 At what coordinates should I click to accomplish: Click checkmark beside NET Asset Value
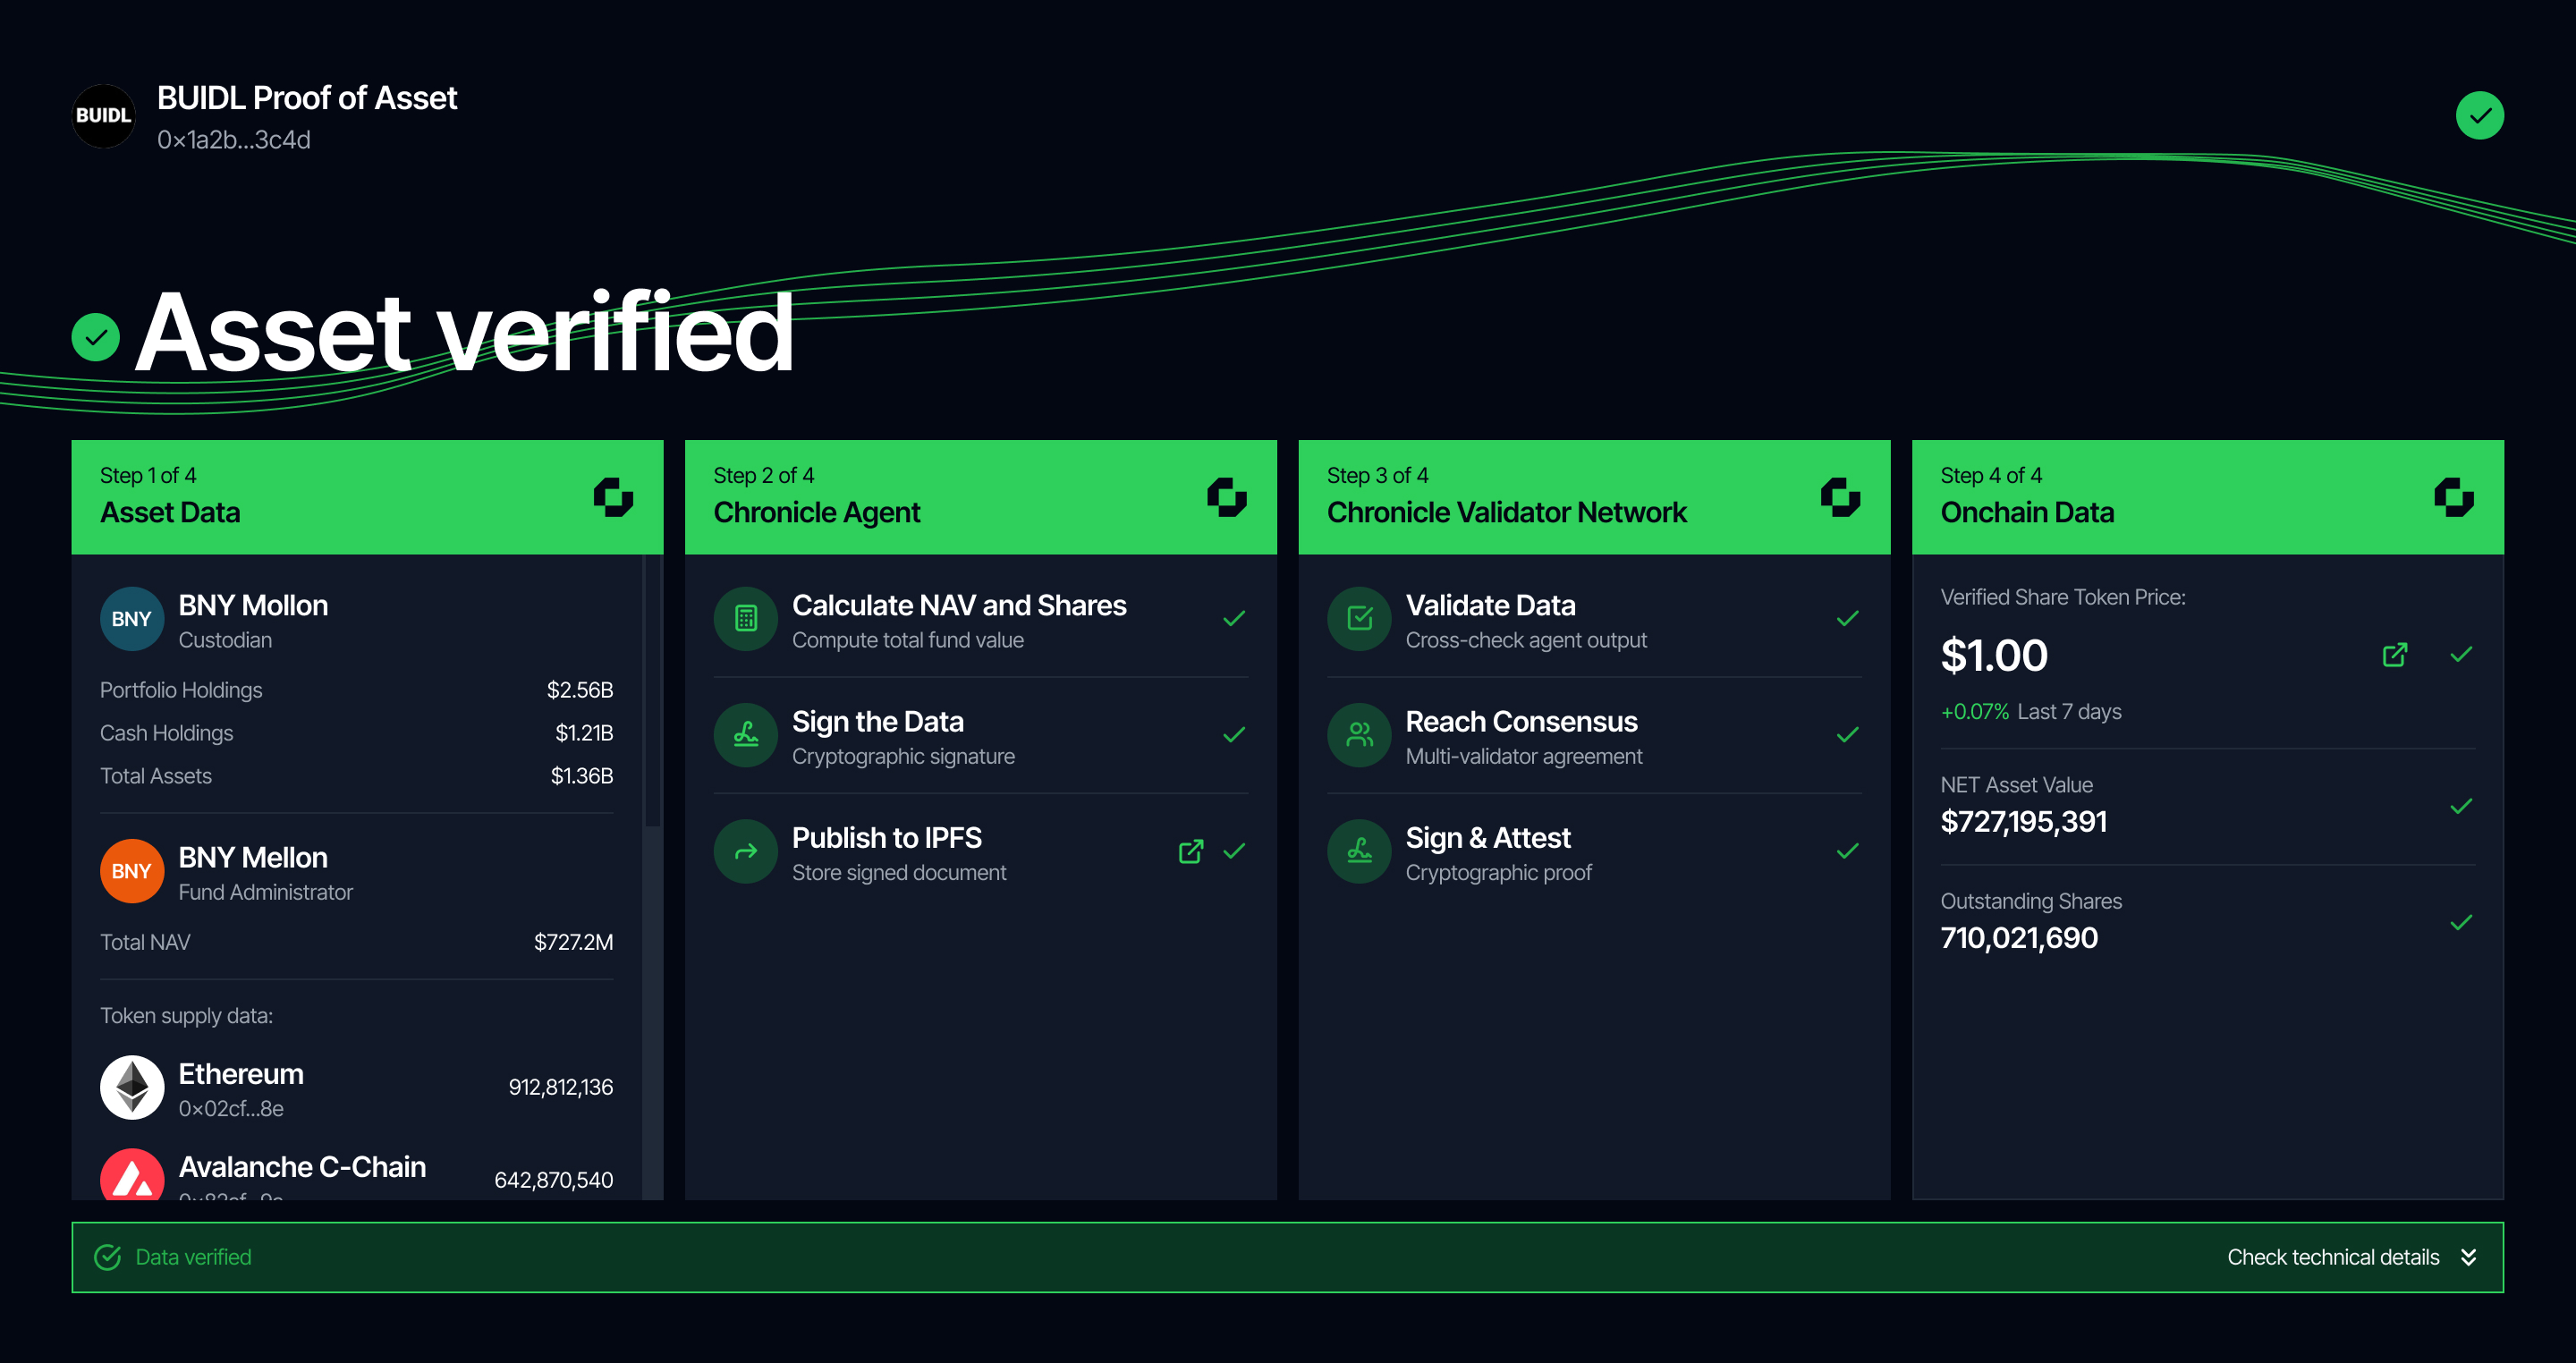tap(2462, 807)
